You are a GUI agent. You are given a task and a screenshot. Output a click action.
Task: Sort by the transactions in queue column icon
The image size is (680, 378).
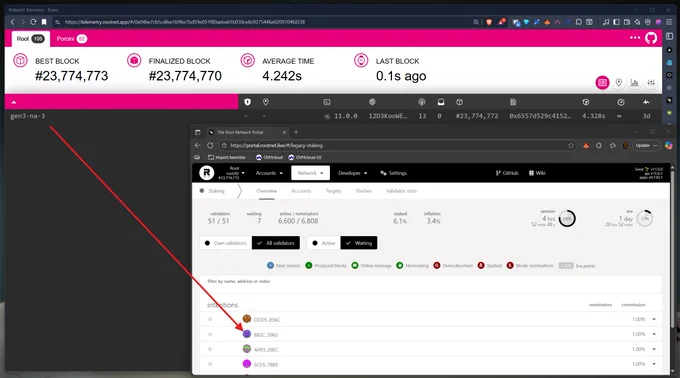[441, 102]
